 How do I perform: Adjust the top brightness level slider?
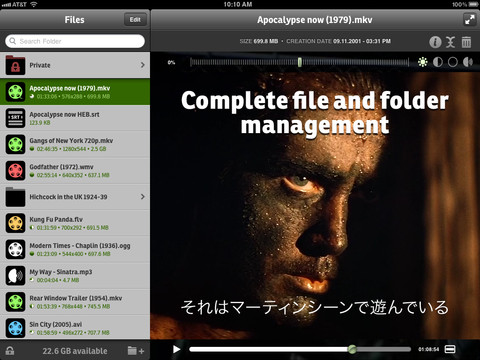coord(299,62)
